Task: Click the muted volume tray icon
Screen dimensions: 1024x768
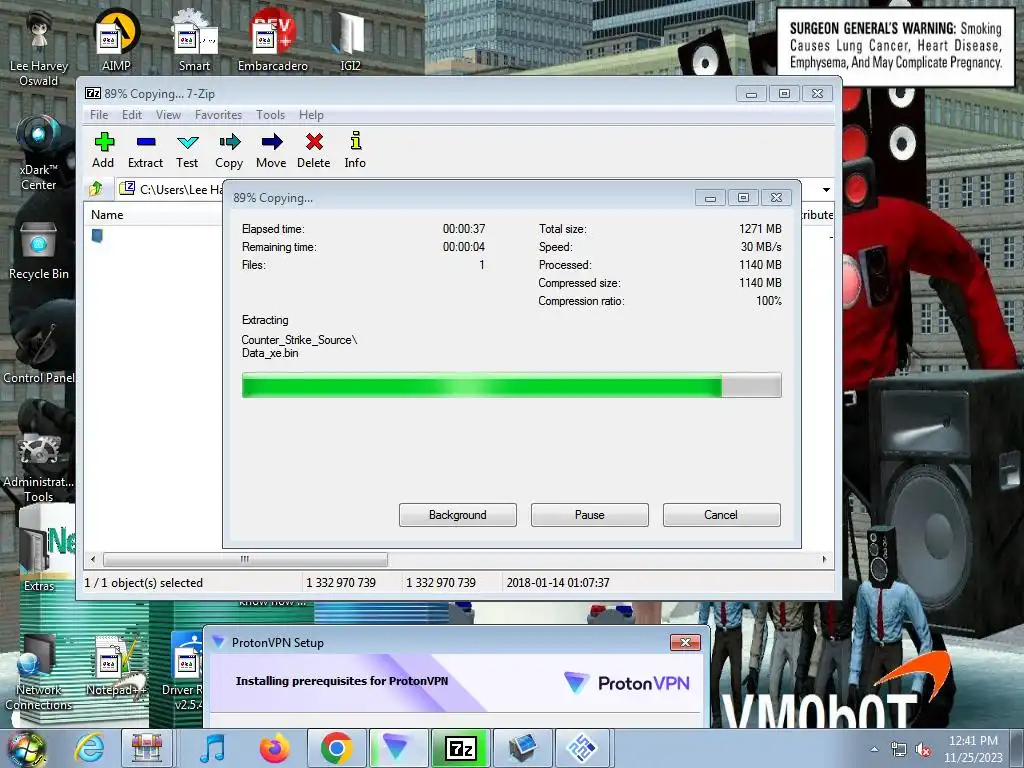Action: coord(923,750)
